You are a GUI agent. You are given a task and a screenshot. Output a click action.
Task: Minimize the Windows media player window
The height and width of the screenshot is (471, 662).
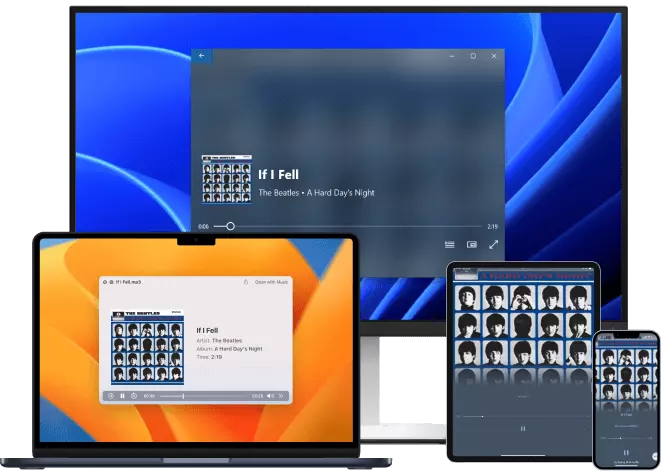[x=452, y=56]
